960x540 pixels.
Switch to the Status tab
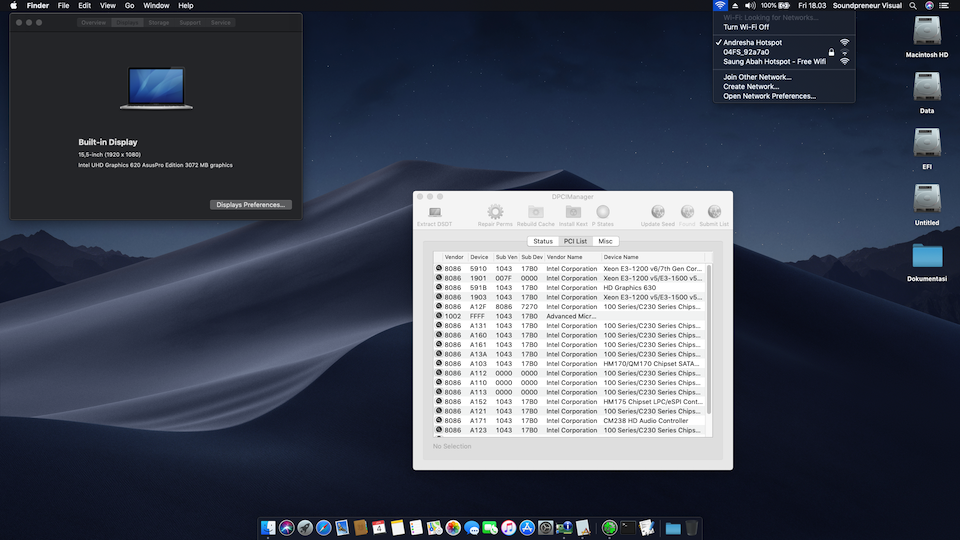coord(543,241)
